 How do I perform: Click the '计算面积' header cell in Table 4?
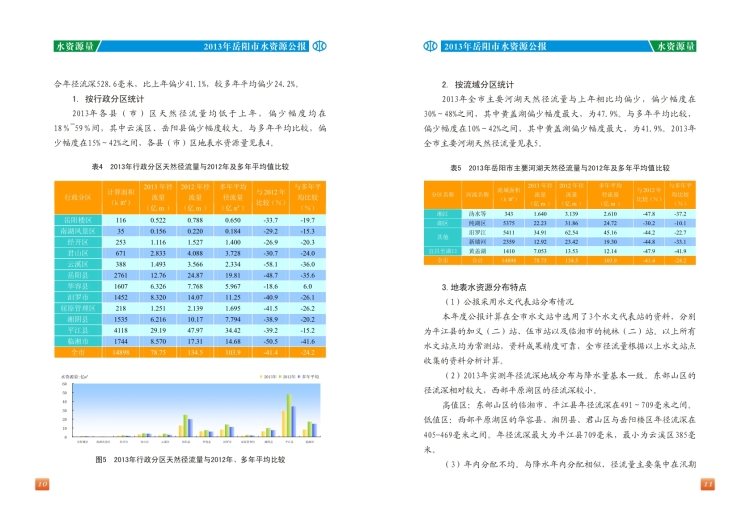tap(121, 197)
